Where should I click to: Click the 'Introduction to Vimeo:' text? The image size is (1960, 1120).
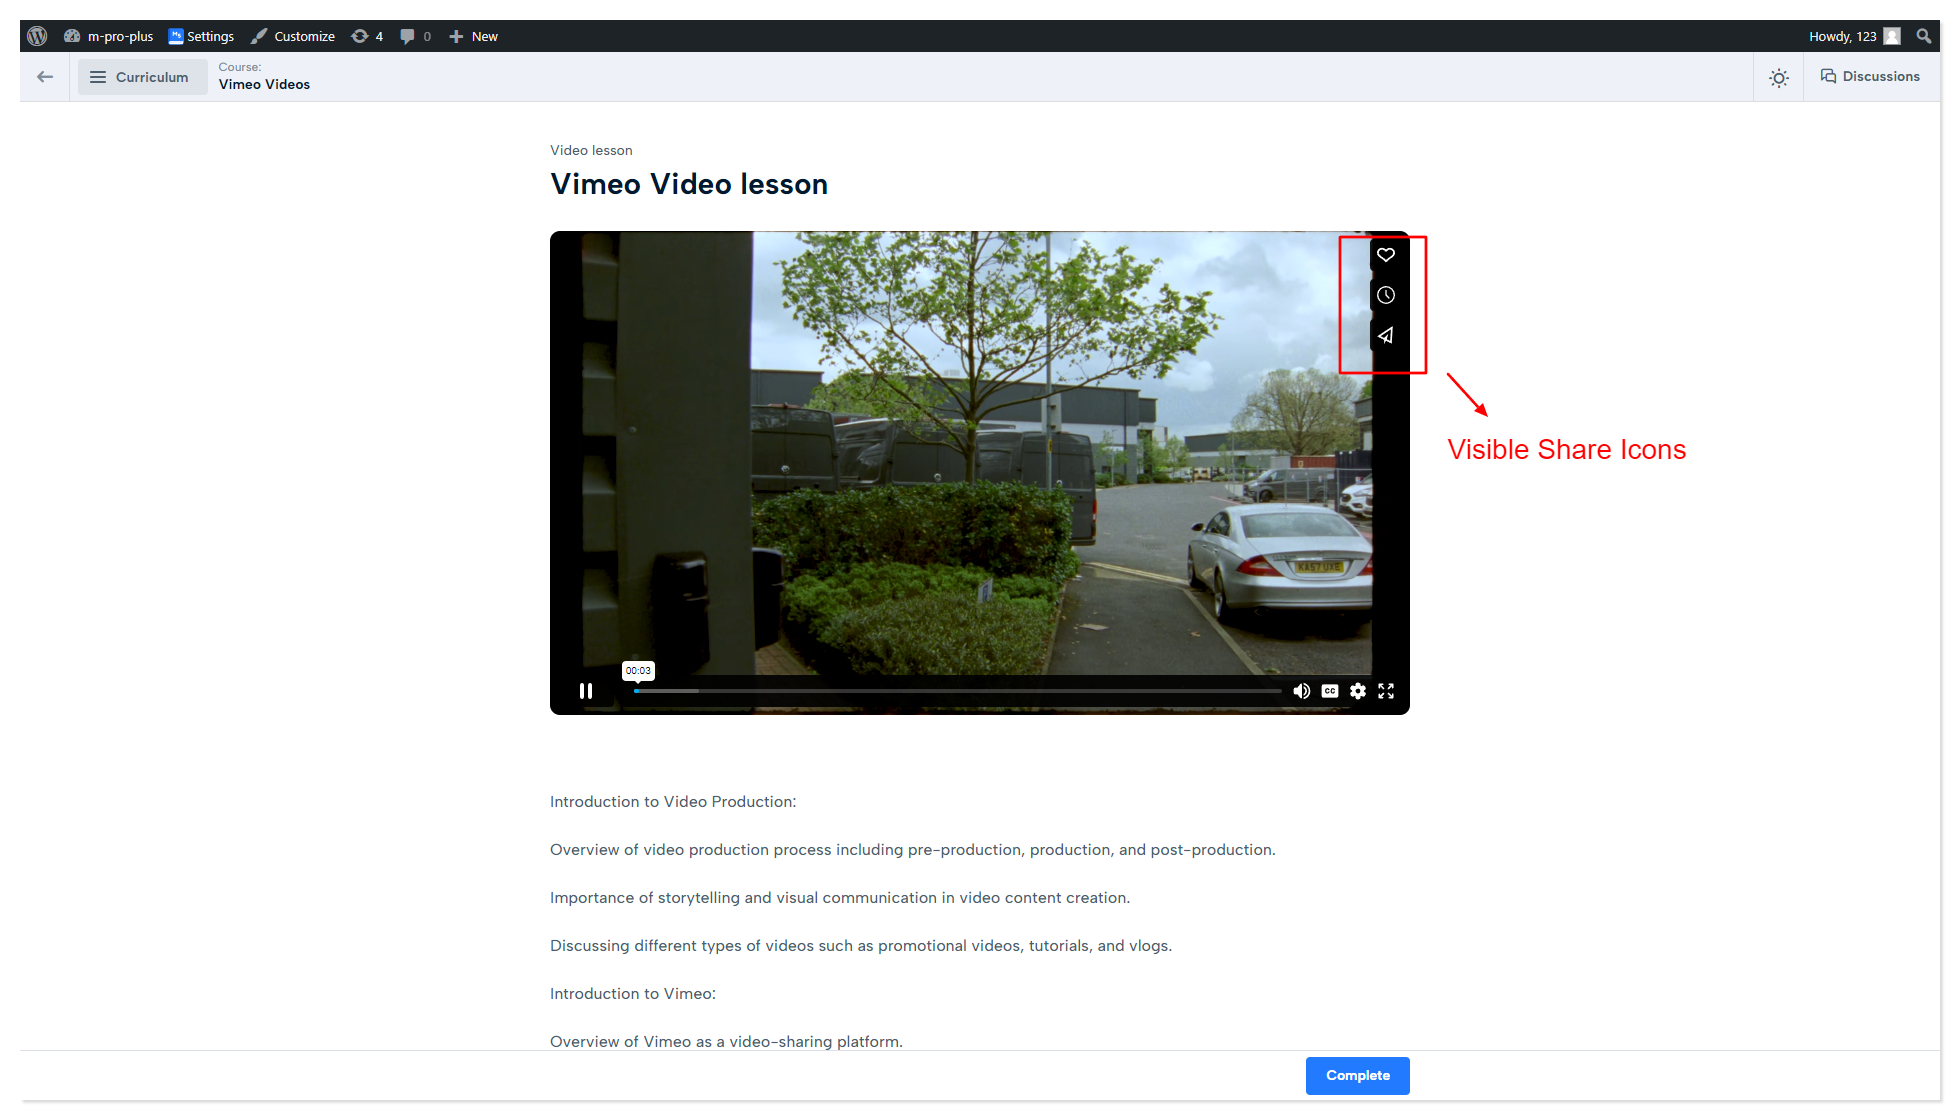click(633, 994)
